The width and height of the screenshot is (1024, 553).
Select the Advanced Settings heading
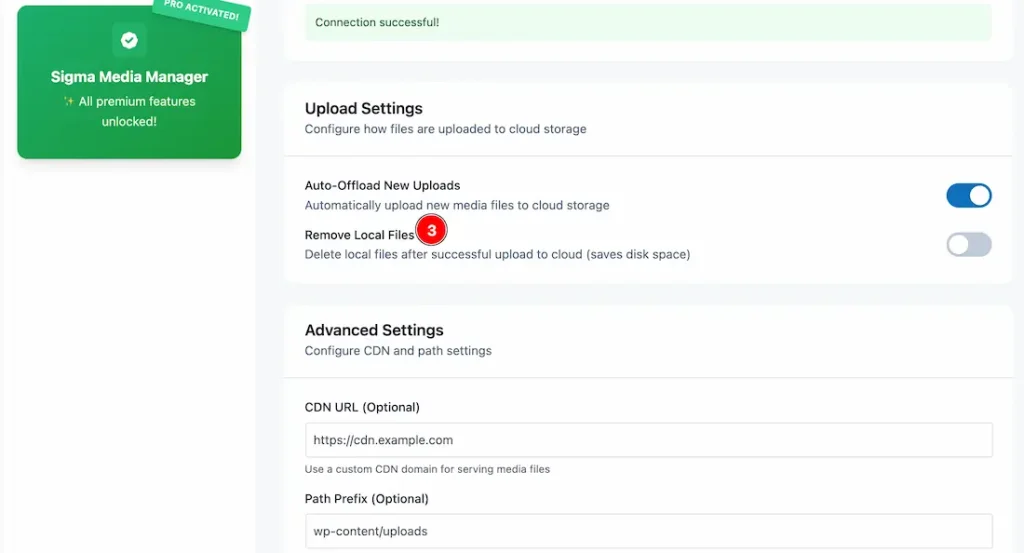point(374,330)
